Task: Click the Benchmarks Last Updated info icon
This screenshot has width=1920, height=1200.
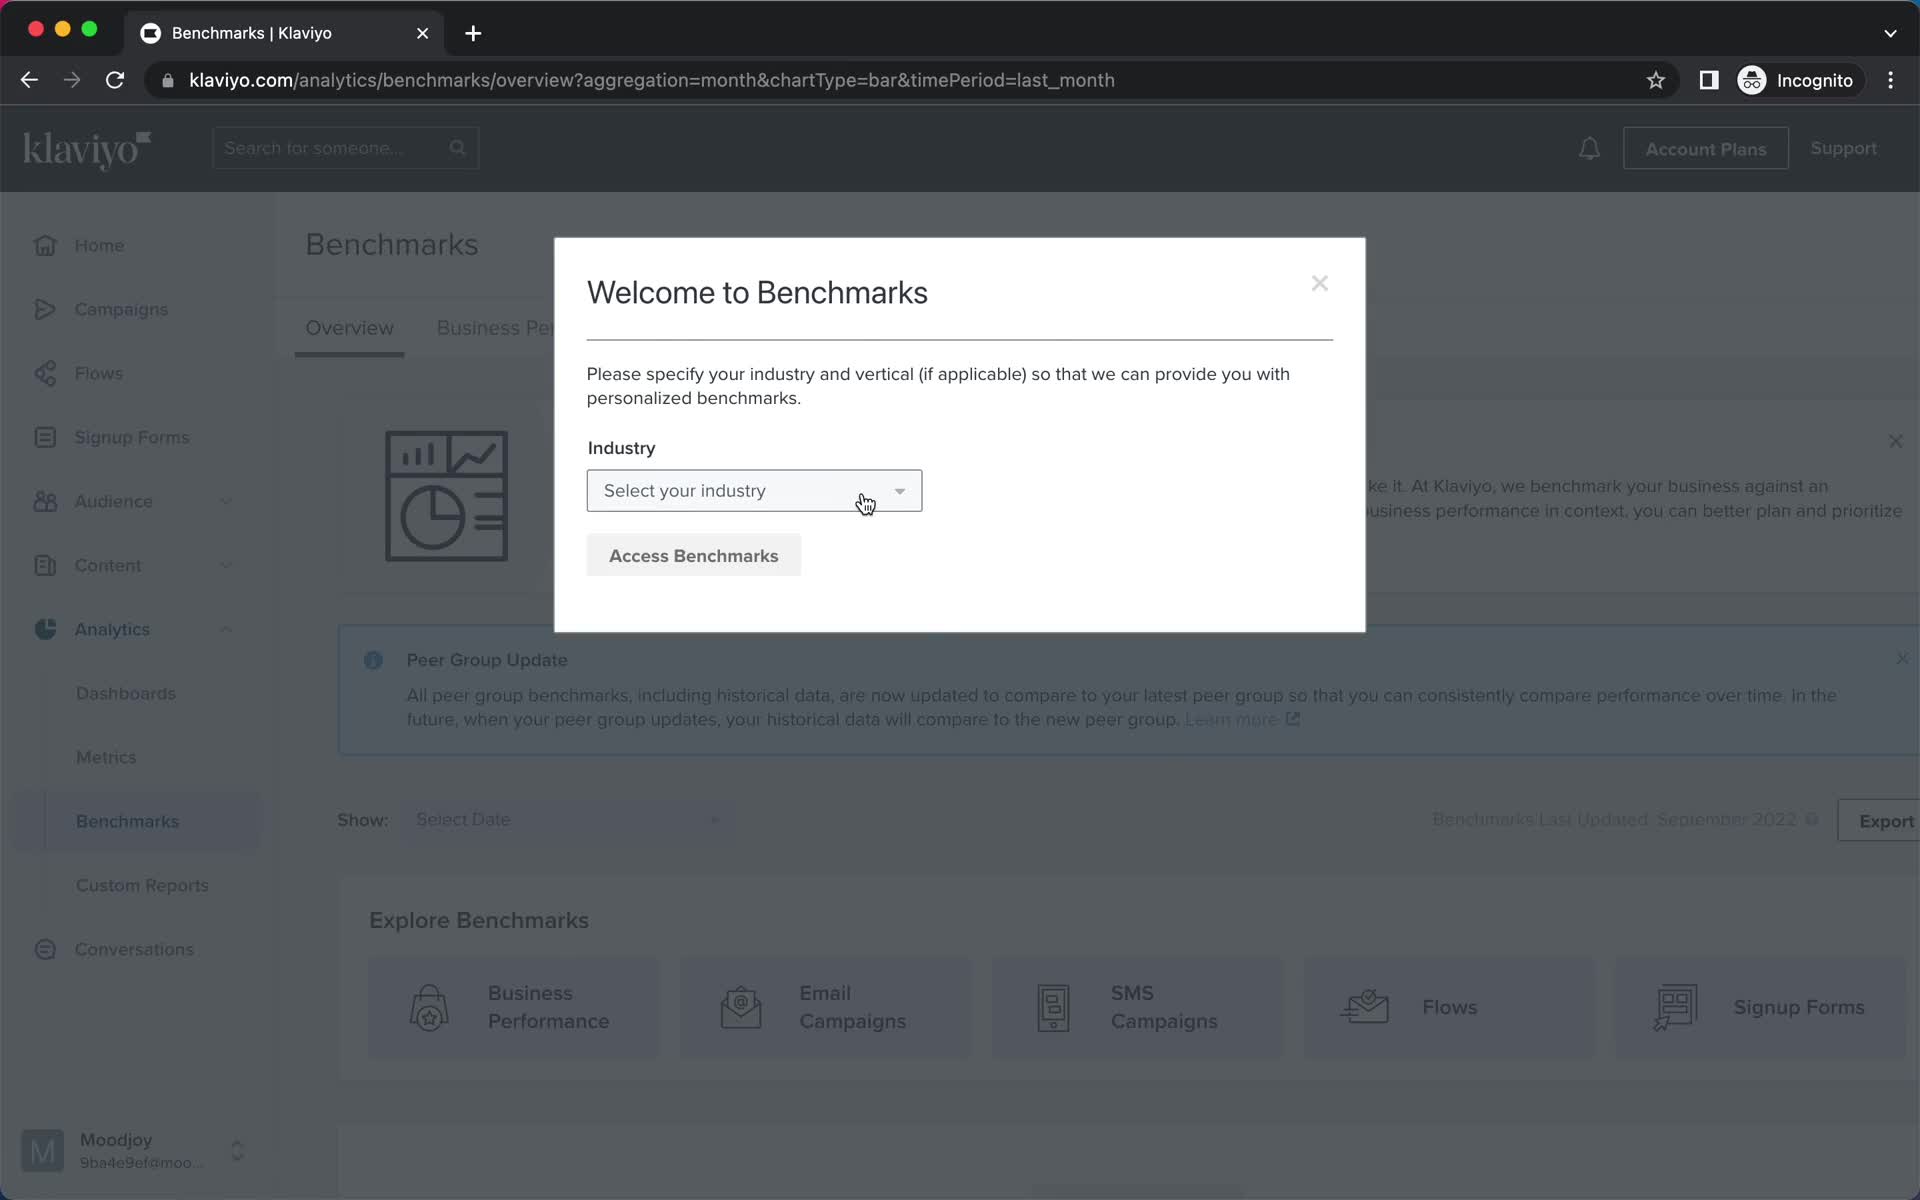Action: coord(1812,820)
